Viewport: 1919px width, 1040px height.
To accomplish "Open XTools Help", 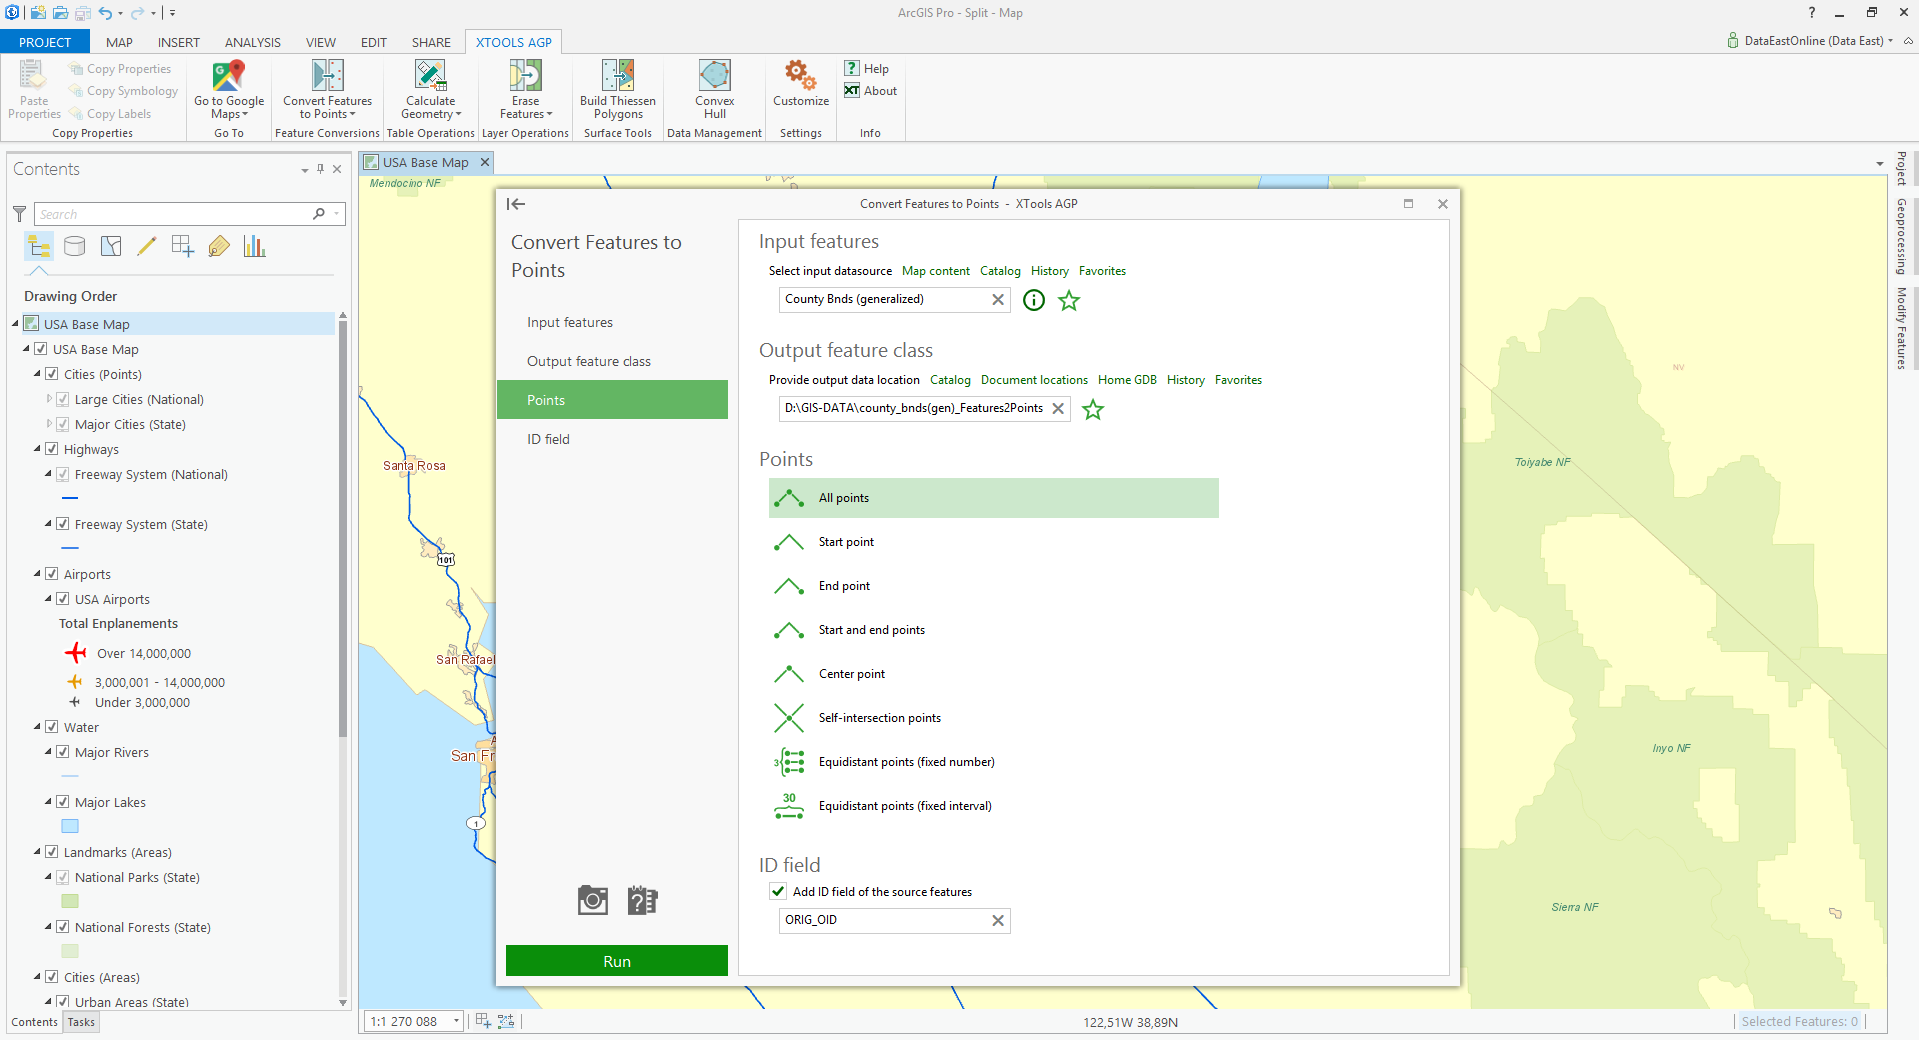I will point(866,68).
